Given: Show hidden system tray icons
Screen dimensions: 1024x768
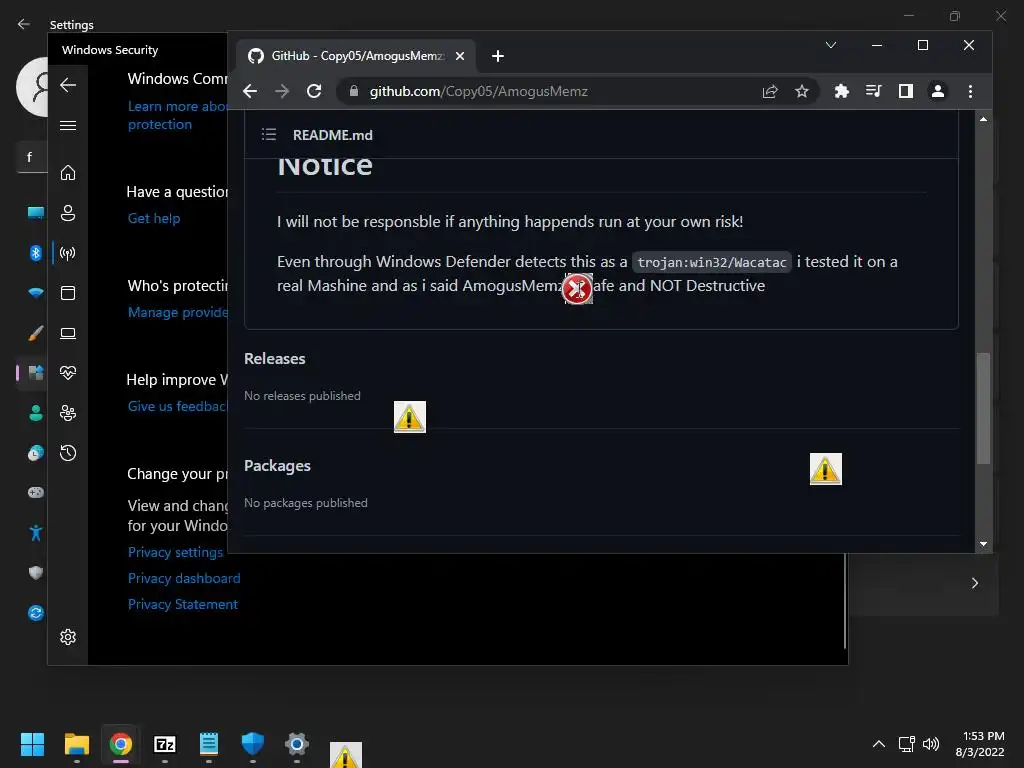Looking at the screenshot, I should pyautogui.click(x=879, y=744).
